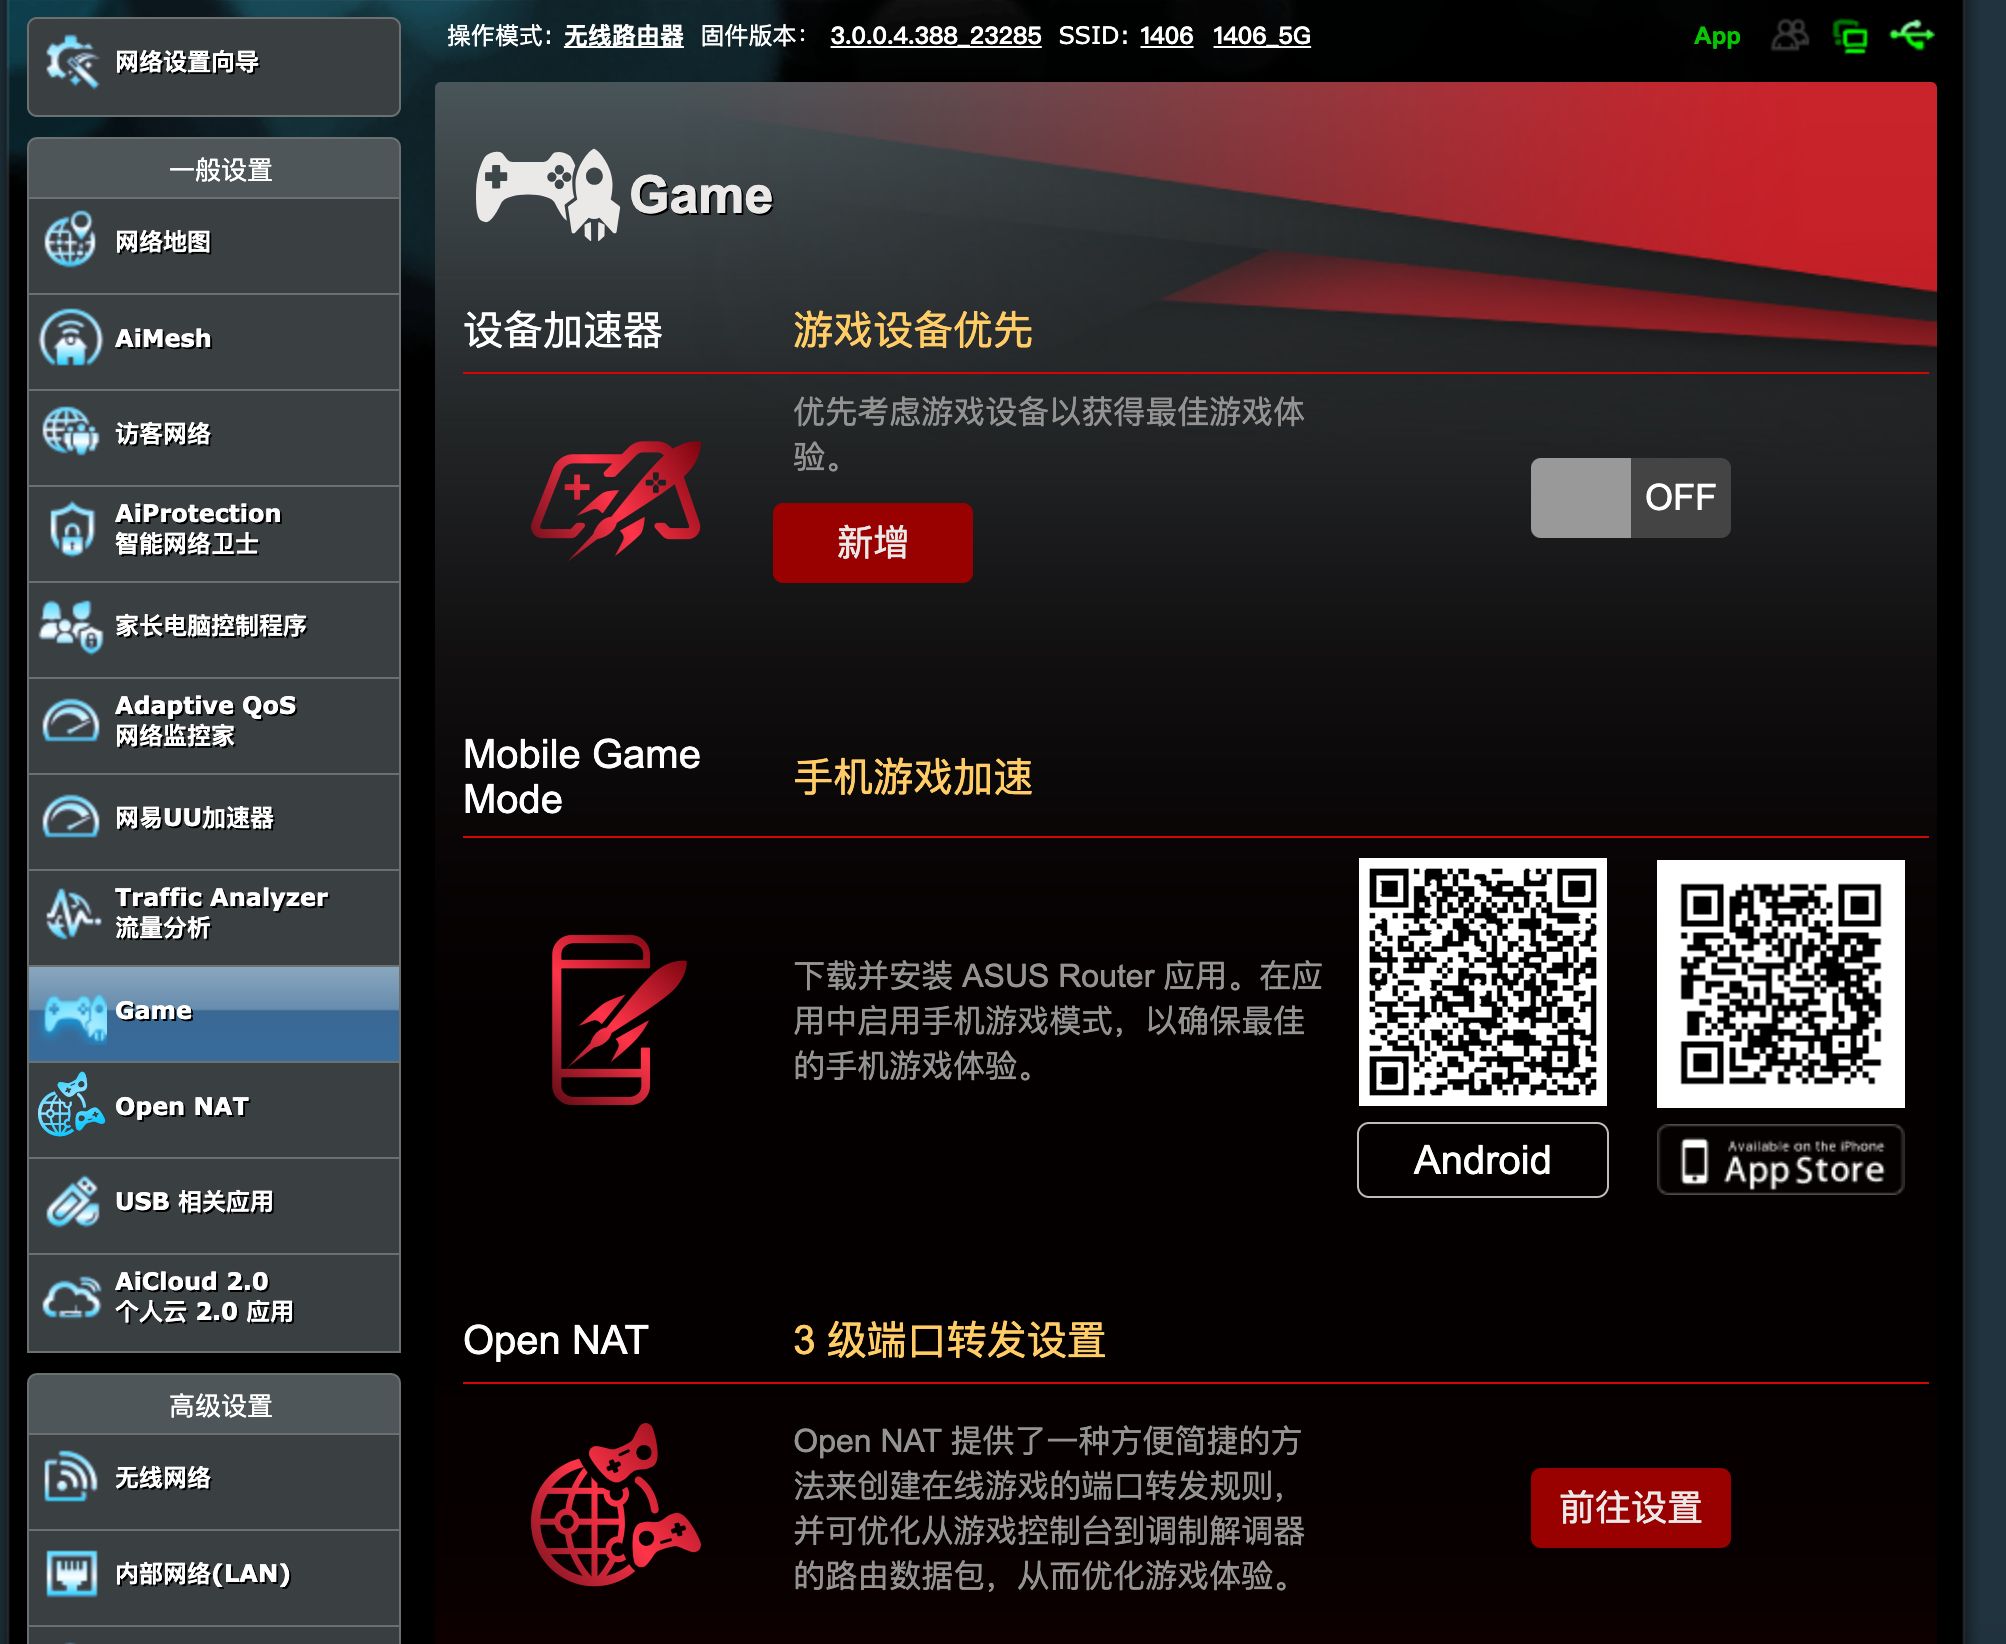Click the red Open NAT globe icon
The height and width of the screenshot is (1644, 2006).
coord(615,1505)
